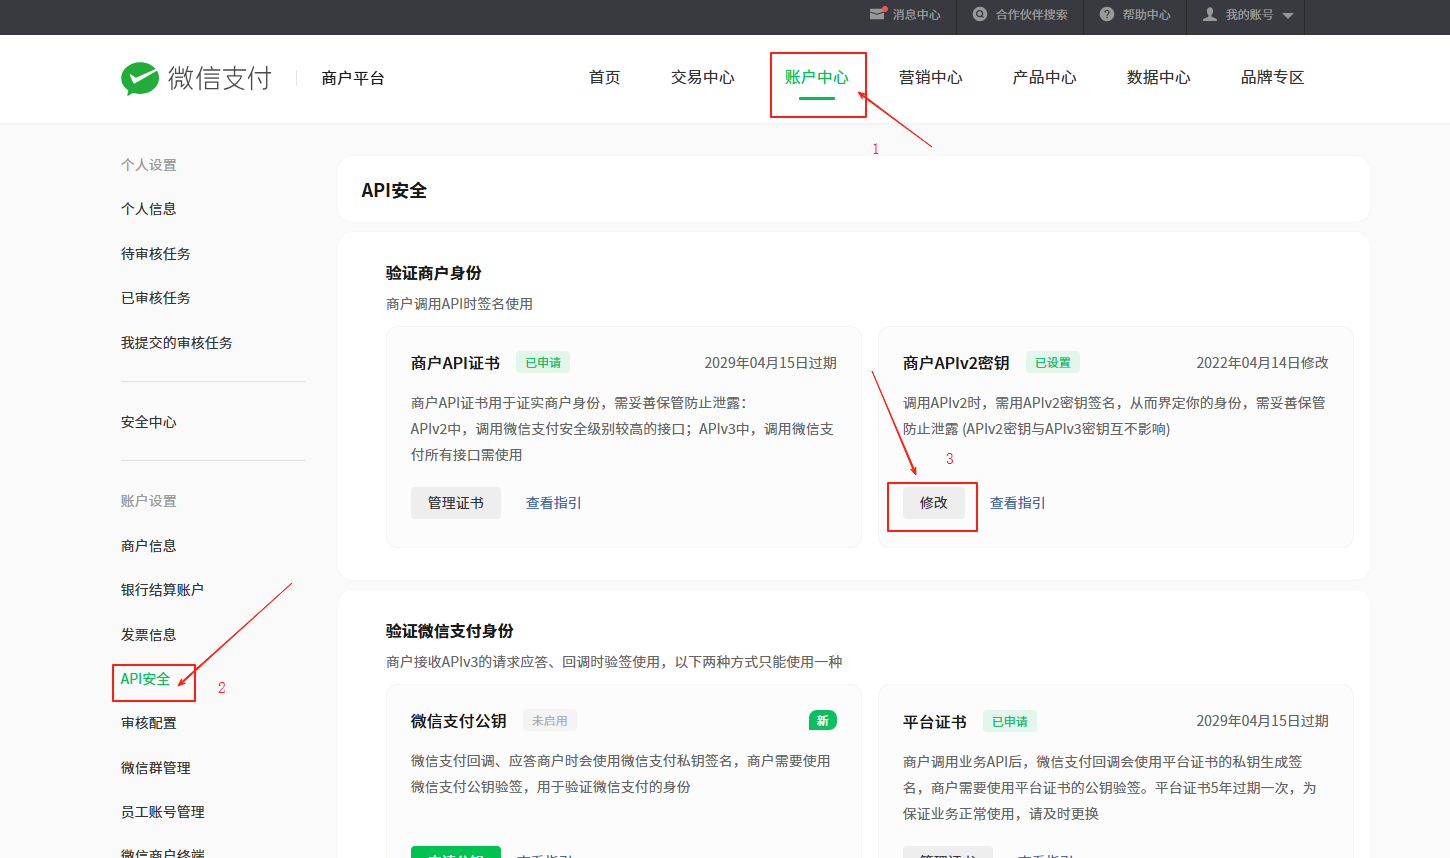This screenshot has width=1450, height=858.
Task: Open 消息中心 in the top bar
Action: tap(916, 15)
